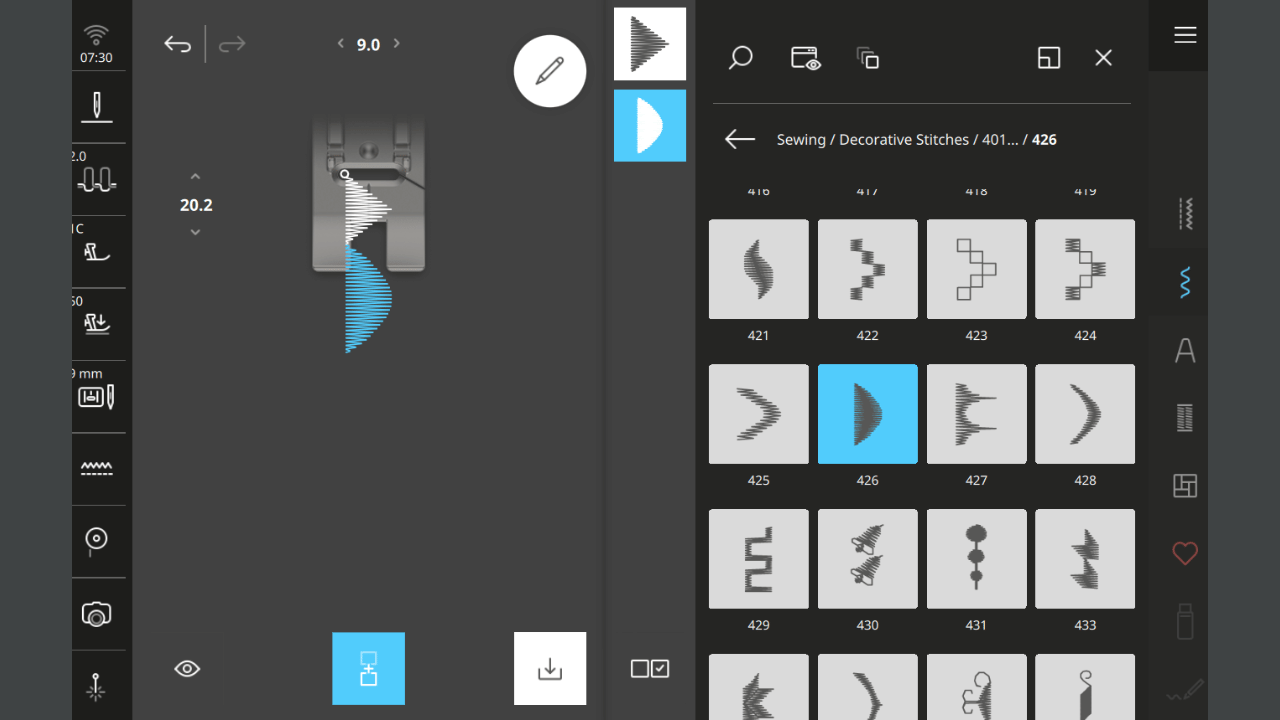Open the stitch balance wavy line setting
Screen dimensions: 1280x720
pyautogui.click(x=97, y=468)
